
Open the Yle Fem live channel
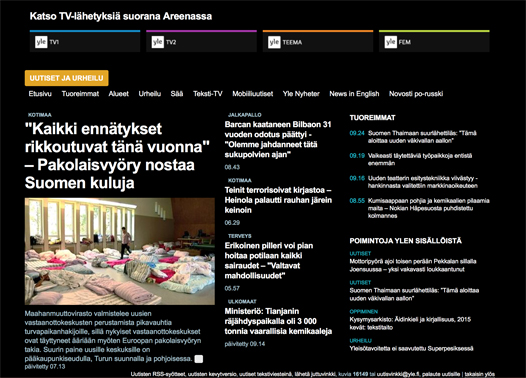[x=434, y=41]
